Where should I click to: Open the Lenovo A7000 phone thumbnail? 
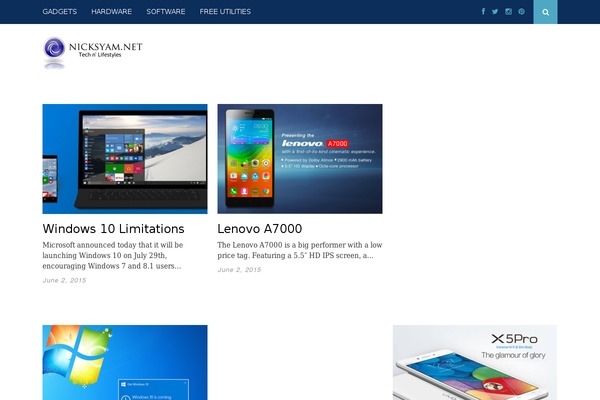300,159
